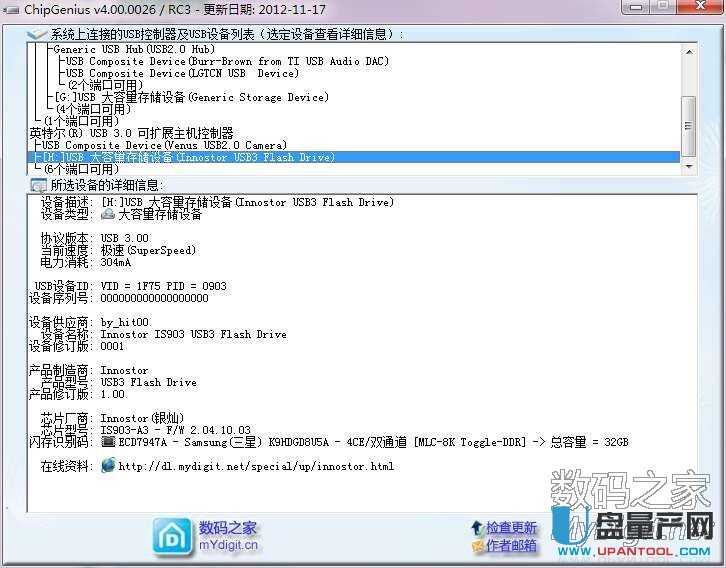This screenshot has height=568, width=726.
Task: Select the Burr-Brown USB Audio DAC device
Action: (226, 61)
